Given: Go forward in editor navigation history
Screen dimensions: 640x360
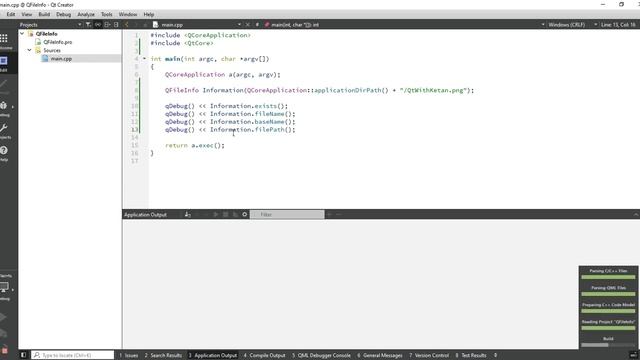Looking at the screenshot, I should (136, 24).
